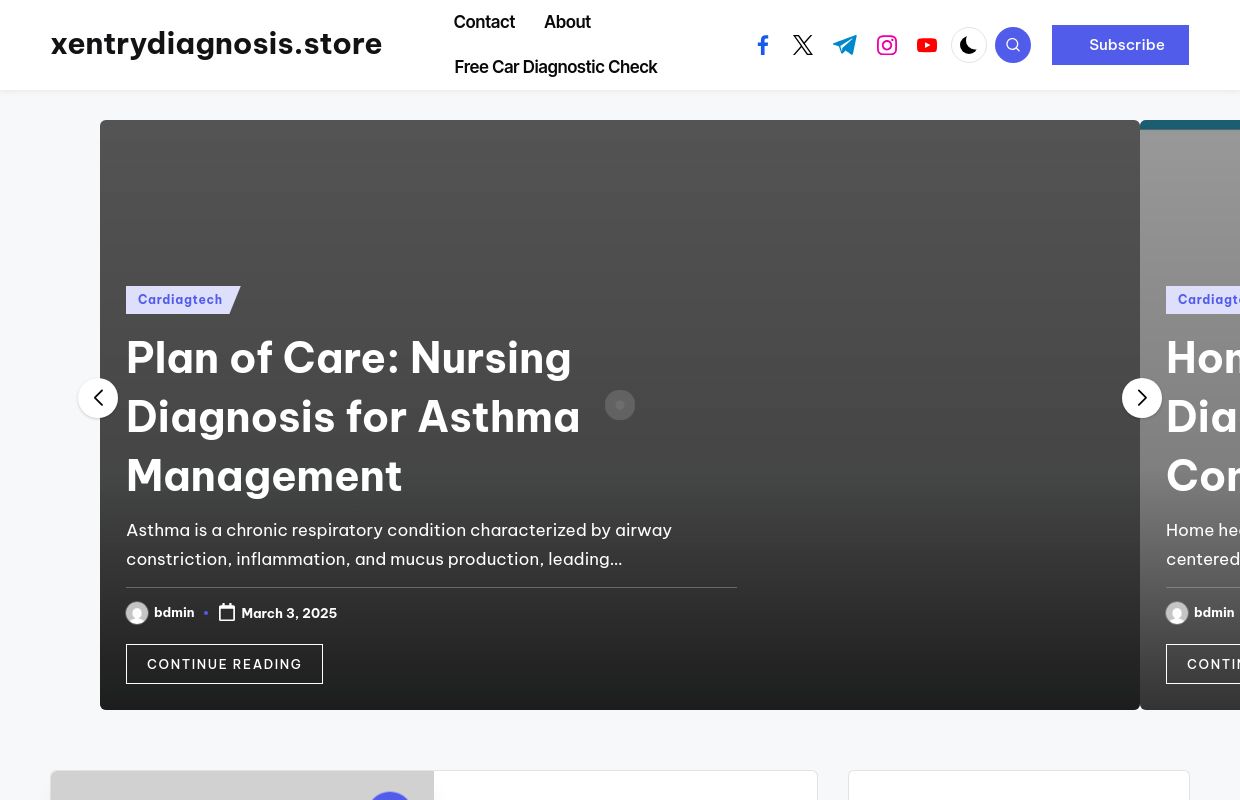This screenshot has height=800, width=1240.
Task: Go back a slide with the left arrow
Action: click(98, 398)
